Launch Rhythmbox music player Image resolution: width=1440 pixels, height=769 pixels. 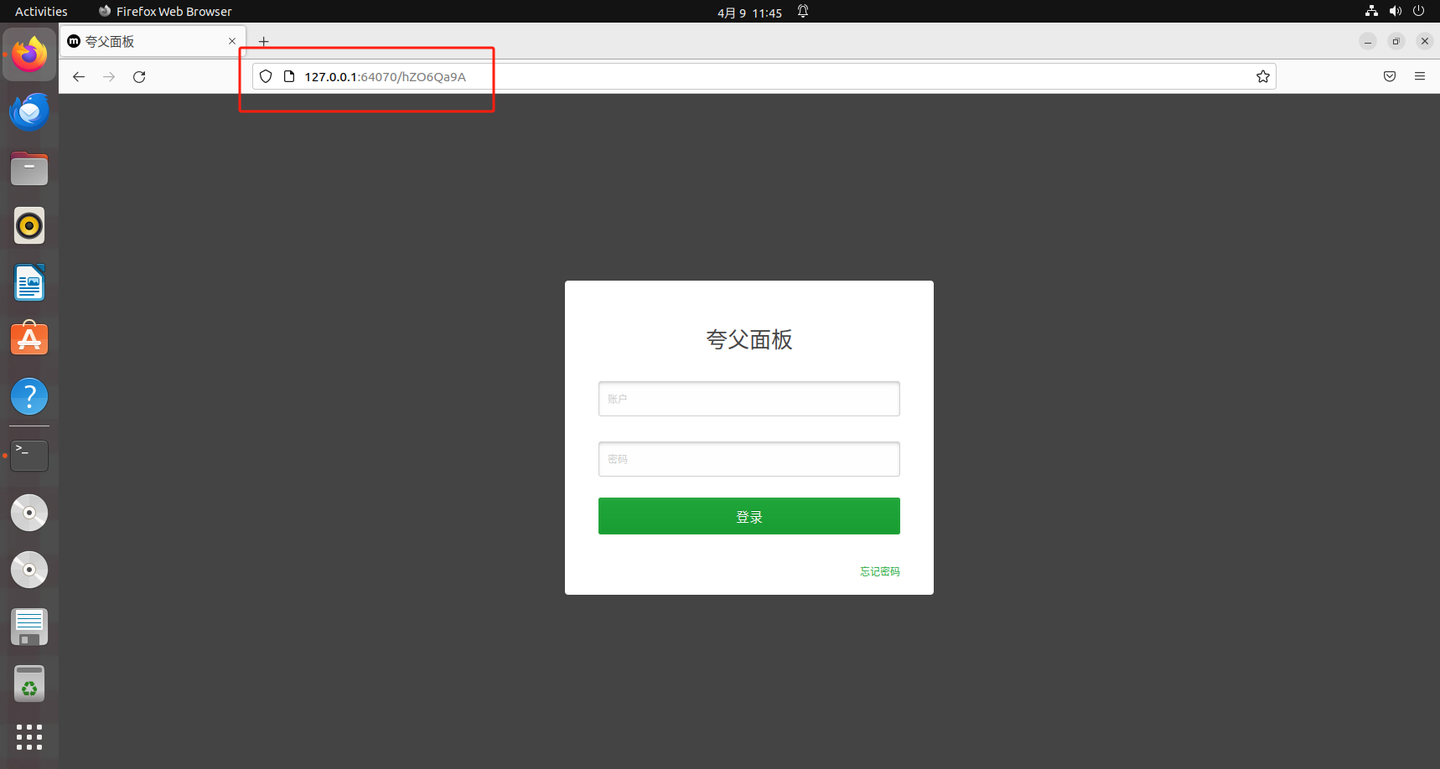tap(29, 225)
